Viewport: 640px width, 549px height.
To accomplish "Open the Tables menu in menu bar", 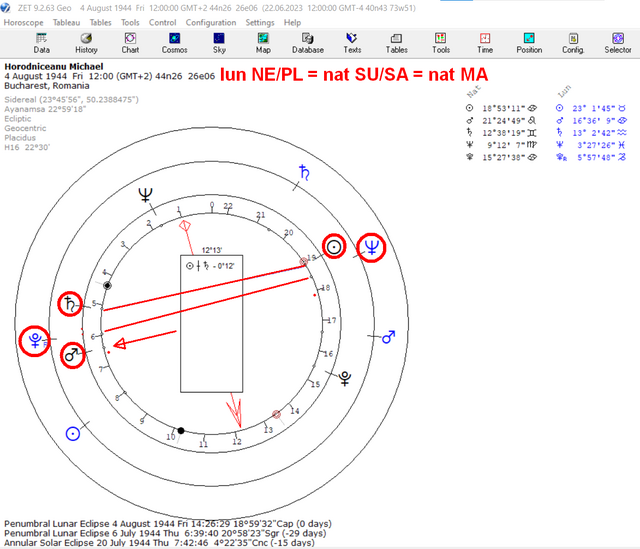I will tap(100, 22).
